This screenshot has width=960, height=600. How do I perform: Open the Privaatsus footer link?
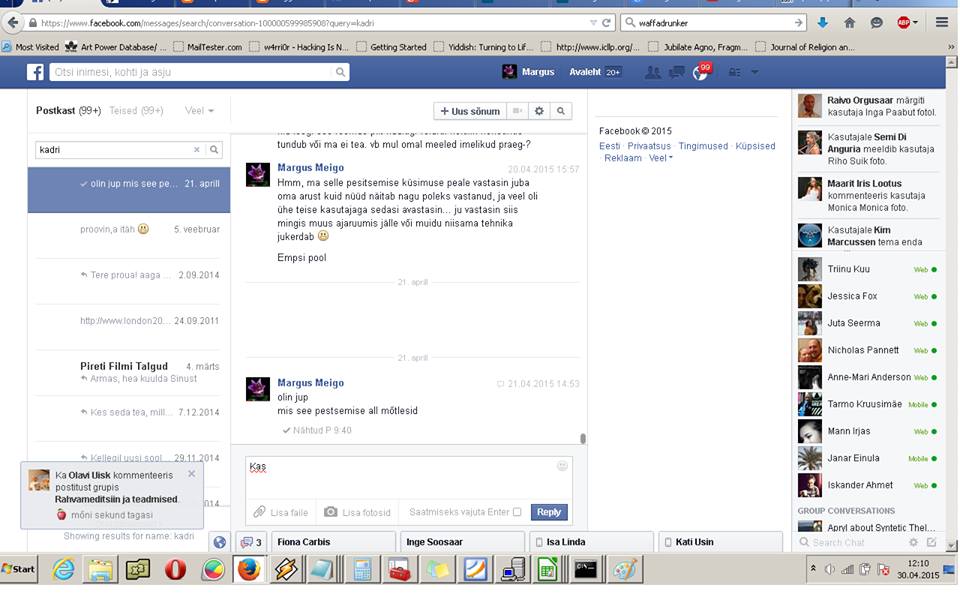click(x=649, y=146)
